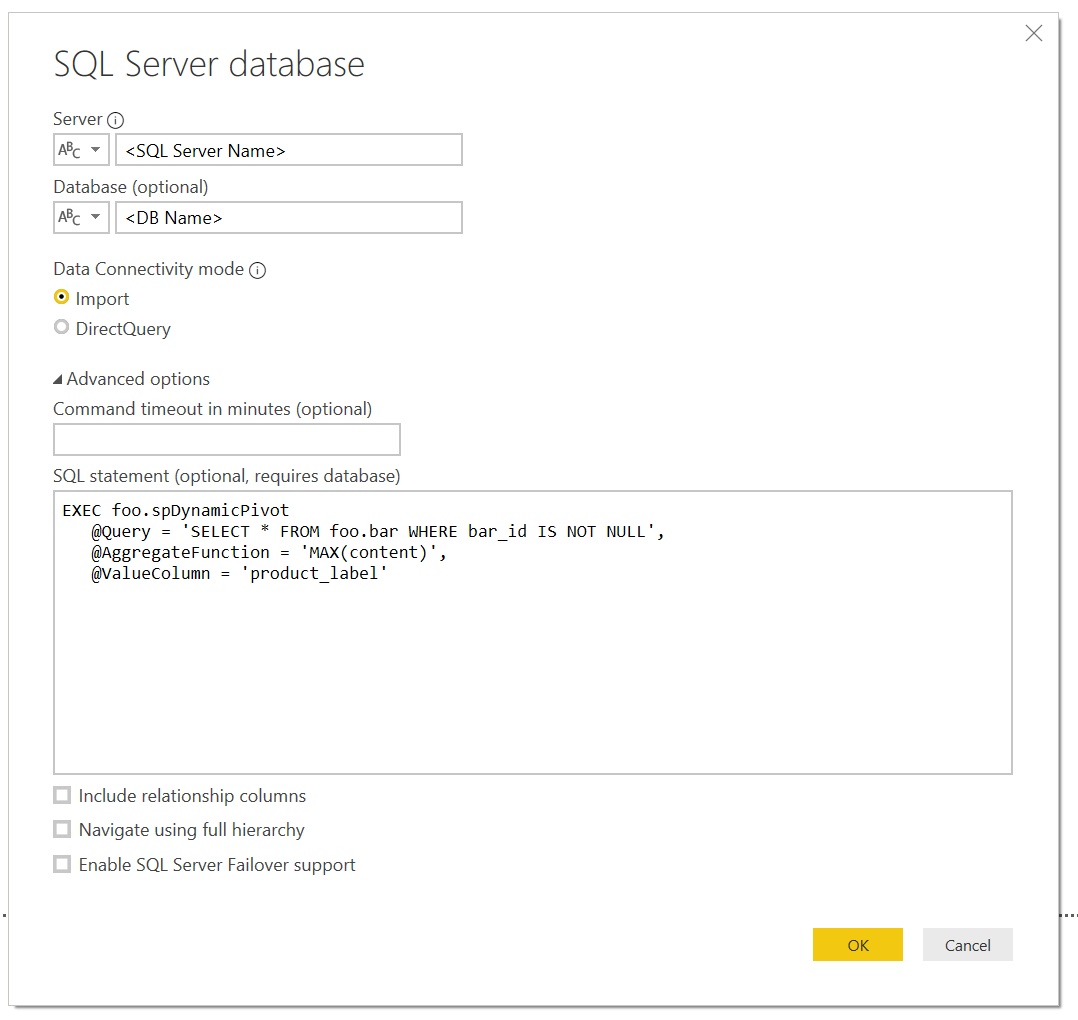
Task: Switch to DirectQuery mode
Action: 61,328
